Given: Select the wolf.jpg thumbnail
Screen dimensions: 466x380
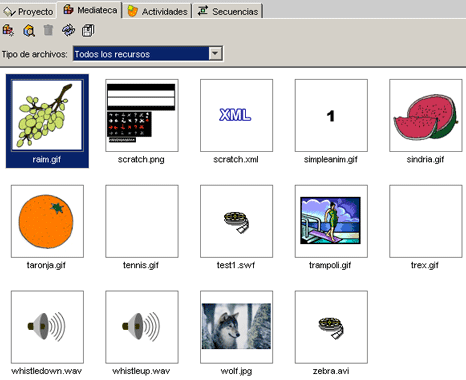Looking at the screenshot, I should point(236,327).
